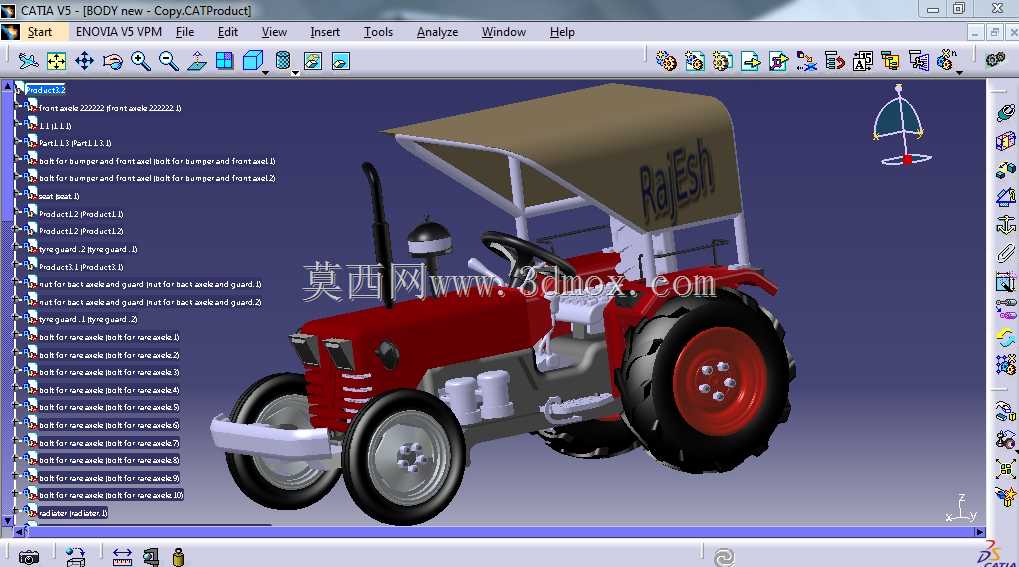This screenshot has height=567, width=1019.
Task: Click the double-gear workbench icon
Action: click(995, 60)
